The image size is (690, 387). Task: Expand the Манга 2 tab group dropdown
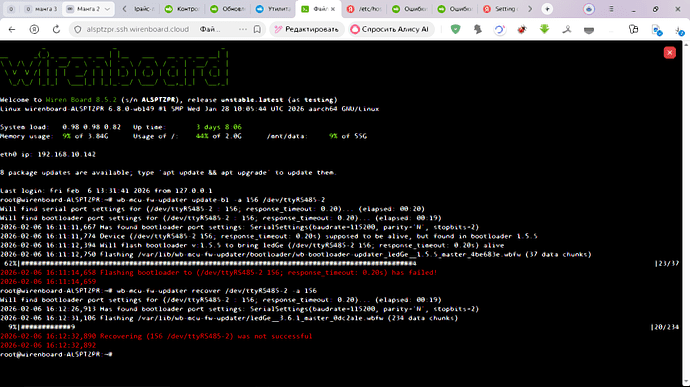tap(107, 9)
